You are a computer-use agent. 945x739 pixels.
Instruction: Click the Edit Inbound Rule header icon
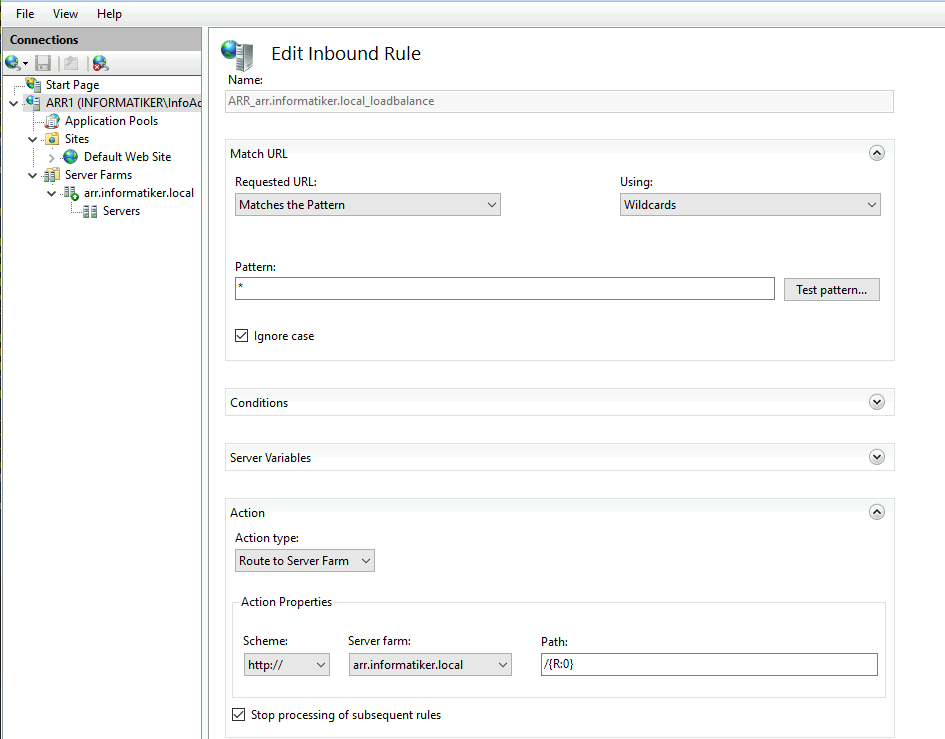click(237, 55)
